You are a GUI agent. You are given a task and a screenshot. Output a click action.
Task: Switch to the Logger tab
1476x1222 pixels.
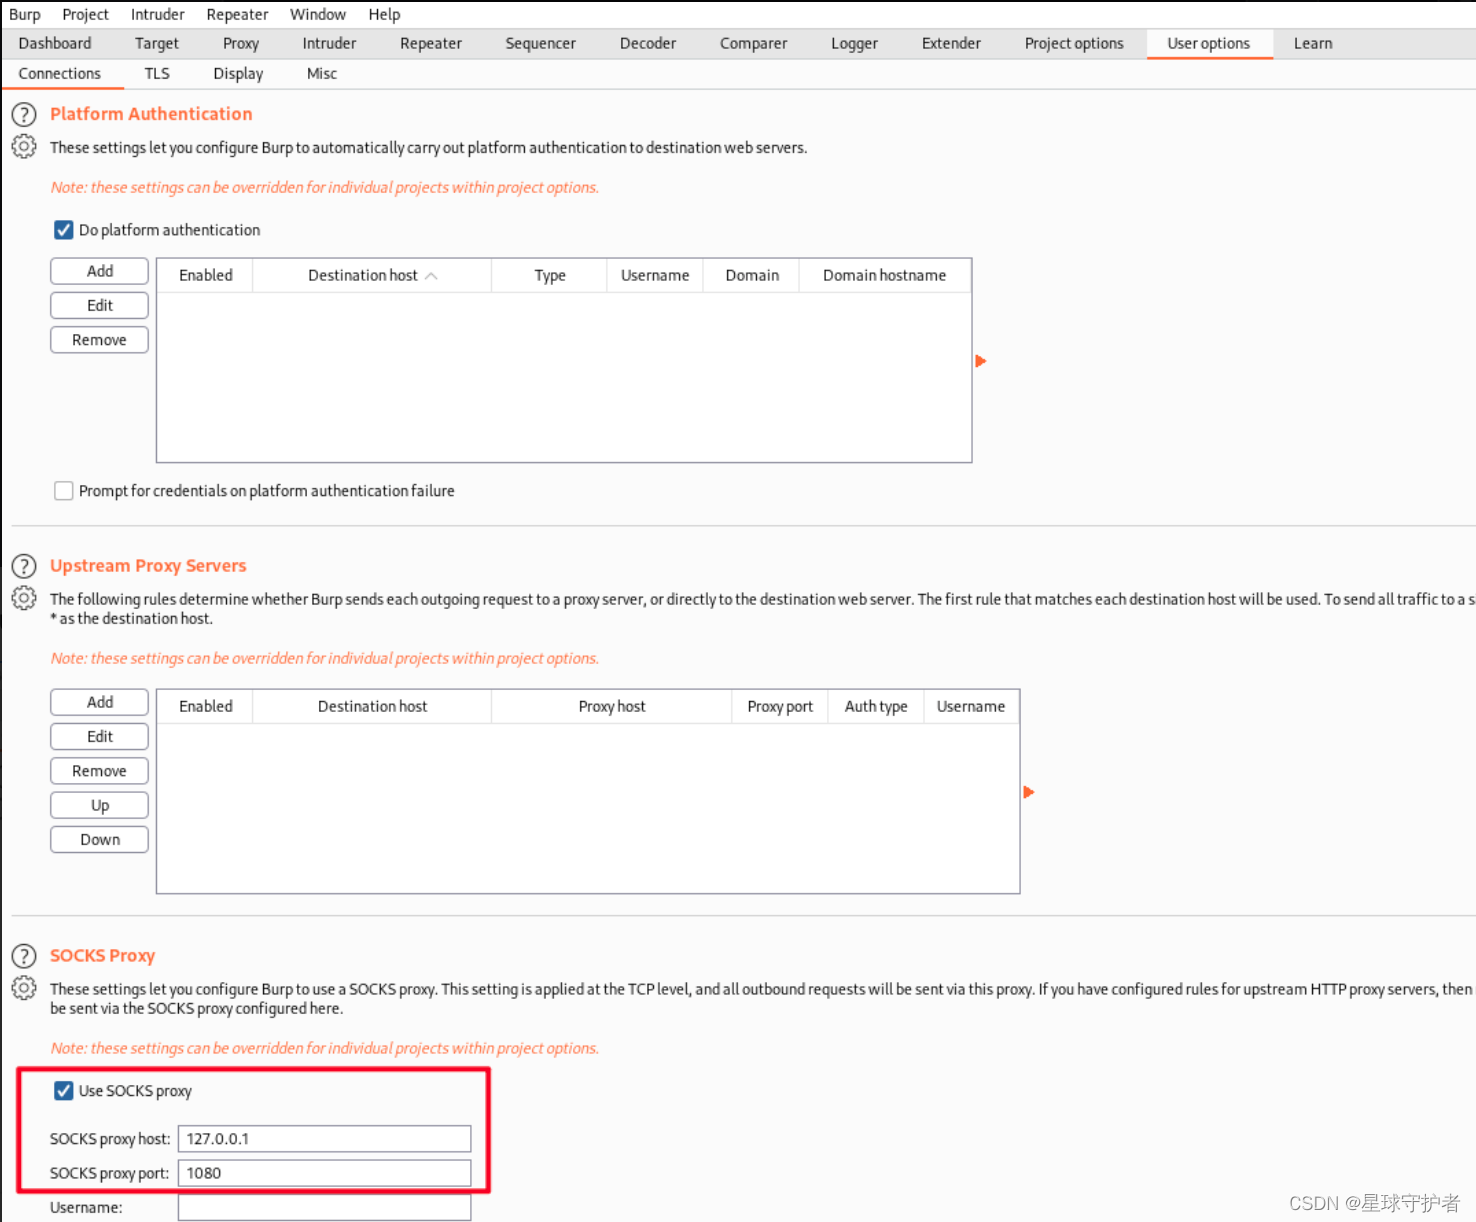[855, 44]
